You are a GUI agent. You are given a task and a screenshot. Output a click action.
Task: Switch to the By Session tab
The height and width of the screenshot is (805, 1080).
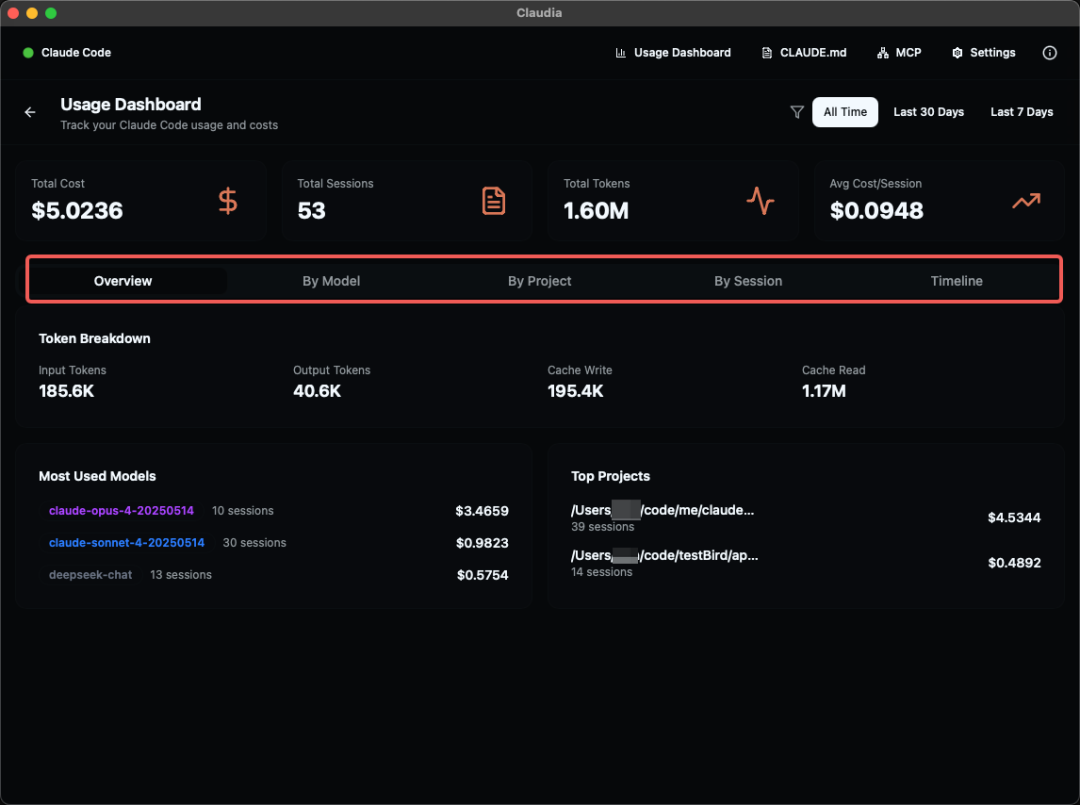tap(748, 281)
